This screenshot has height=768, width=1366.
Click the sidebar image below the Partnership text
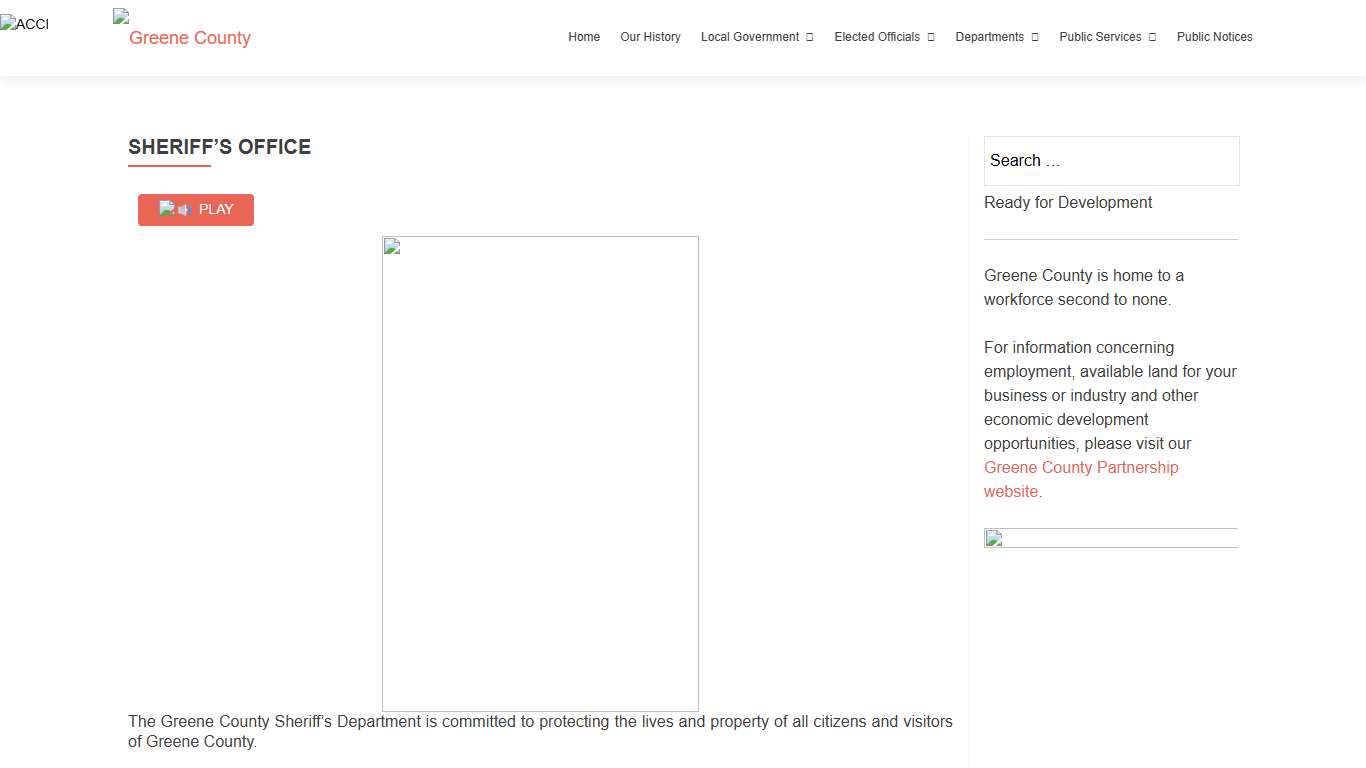(1110, 538)
